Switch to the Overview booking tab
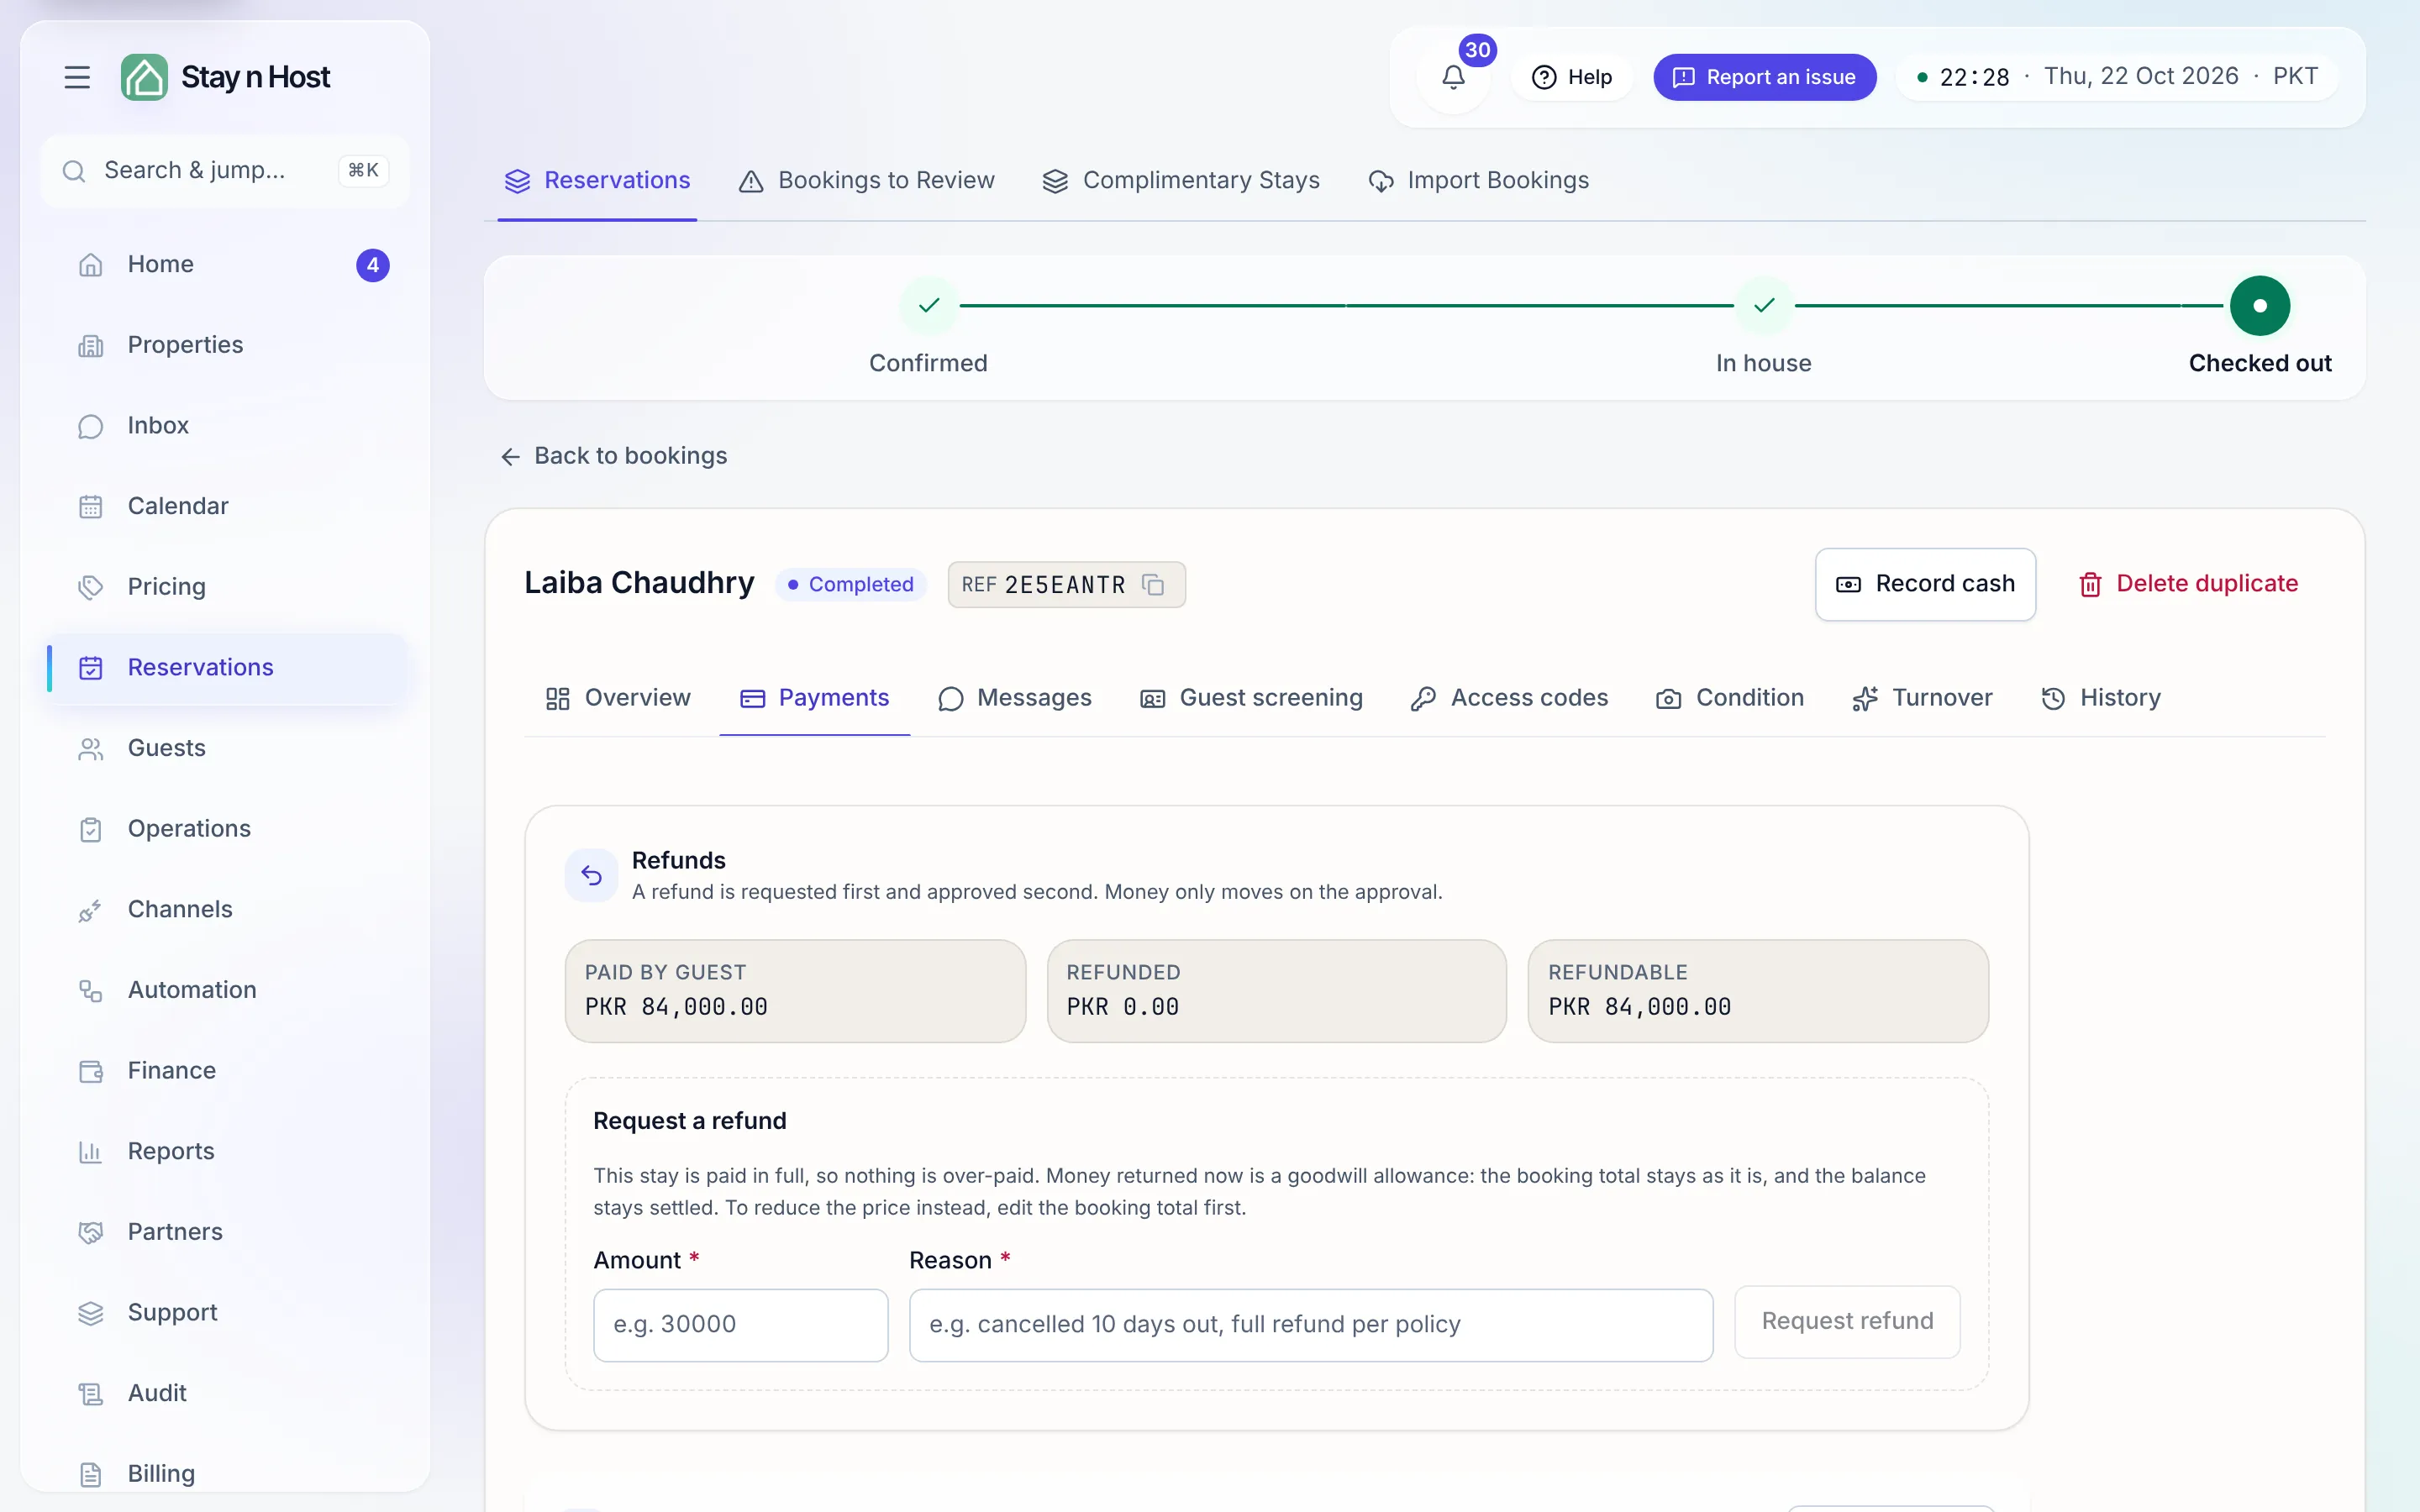Image resolution: width=2420 pixels, height=1512 pixels. 618,698
